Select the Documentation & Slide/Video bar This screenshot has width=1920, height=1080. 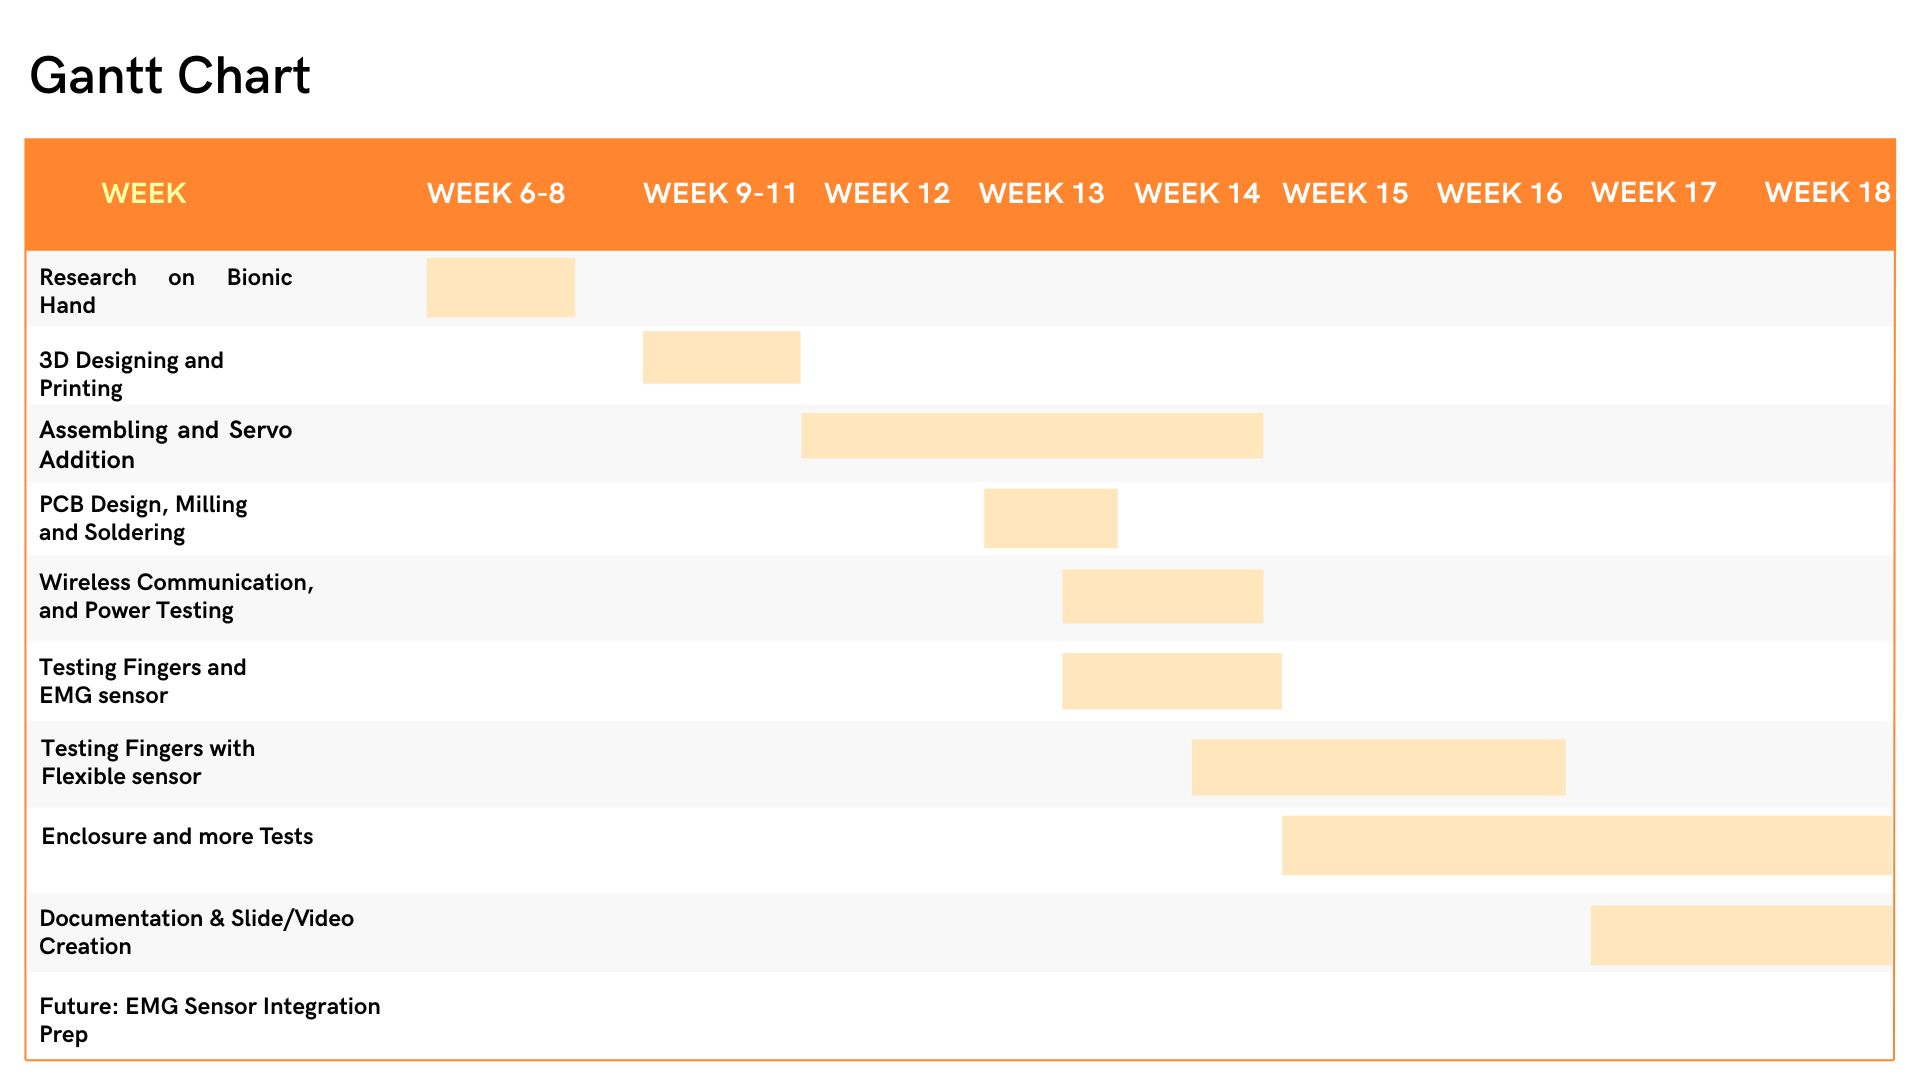click(x=1741, y=935)
